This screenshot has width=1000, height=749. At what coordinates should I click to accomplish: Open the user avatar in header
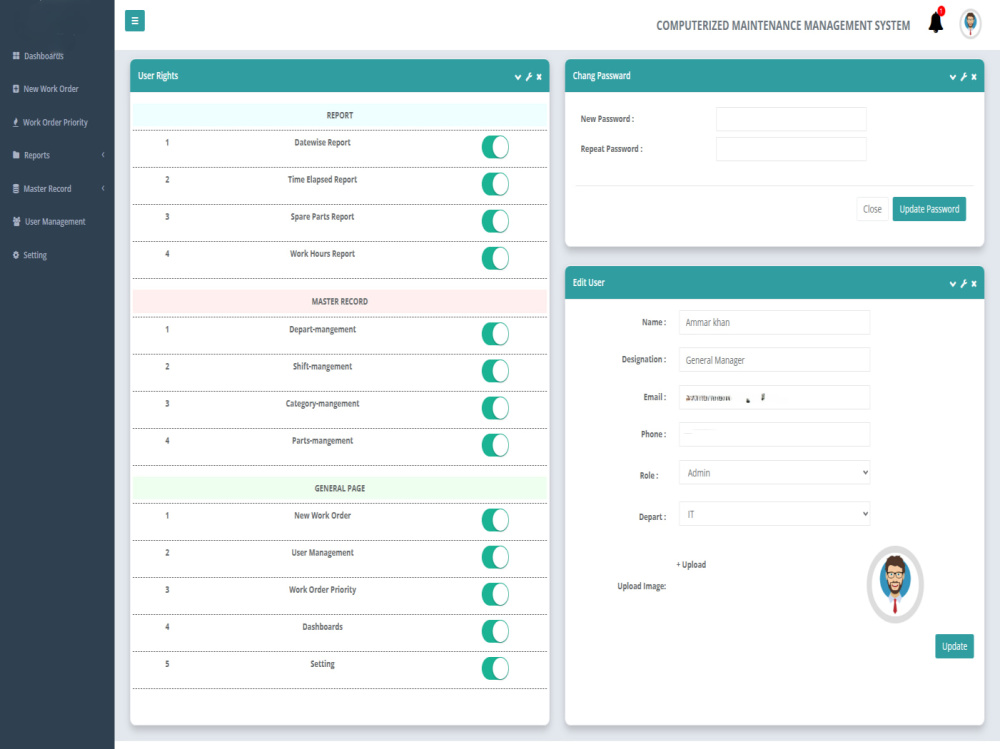[970, 24]
